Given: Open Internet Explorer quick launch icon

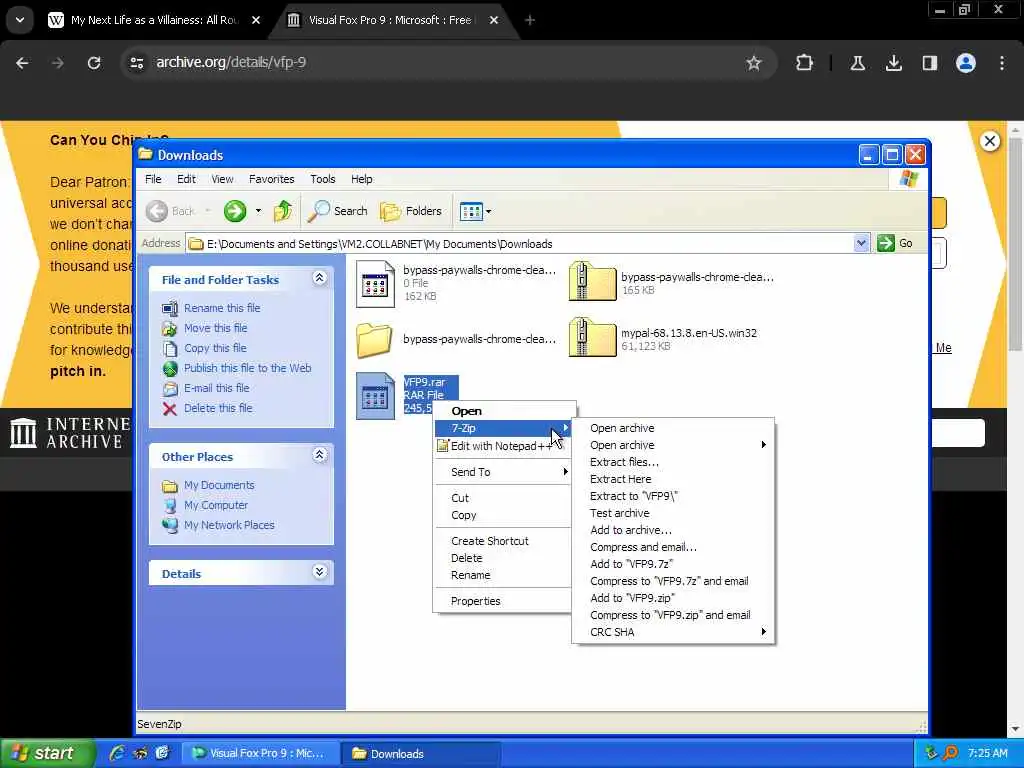Looking at the screenshot, I should point(117,754).
